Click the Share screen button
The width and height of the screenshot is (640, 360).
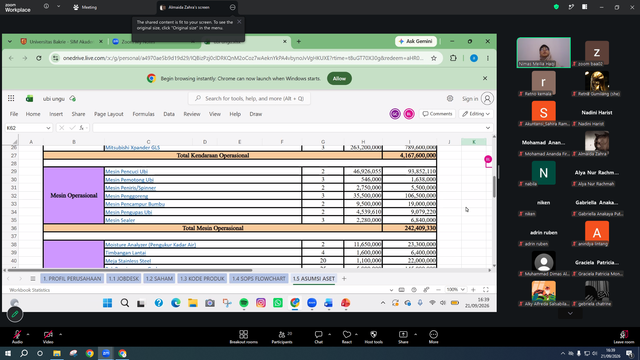pyautogui.click(x=403, y=337)
